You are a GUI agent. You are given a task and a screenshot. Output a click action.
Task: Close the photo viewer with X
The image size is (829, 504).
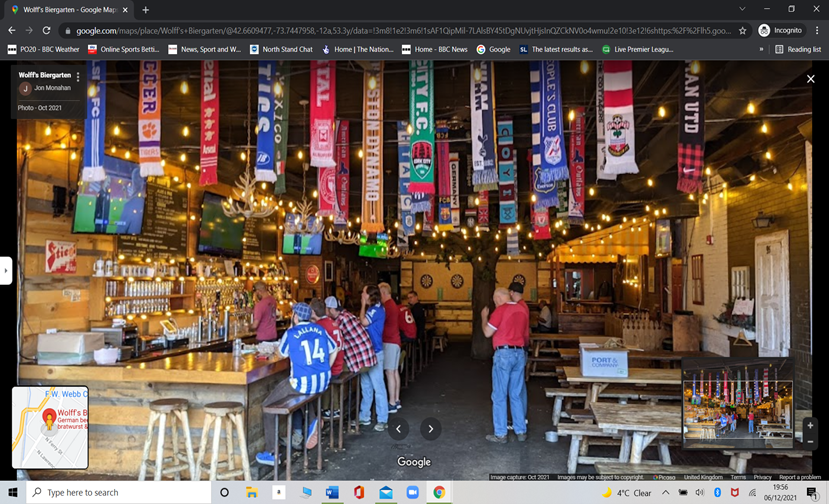(810, 79)
